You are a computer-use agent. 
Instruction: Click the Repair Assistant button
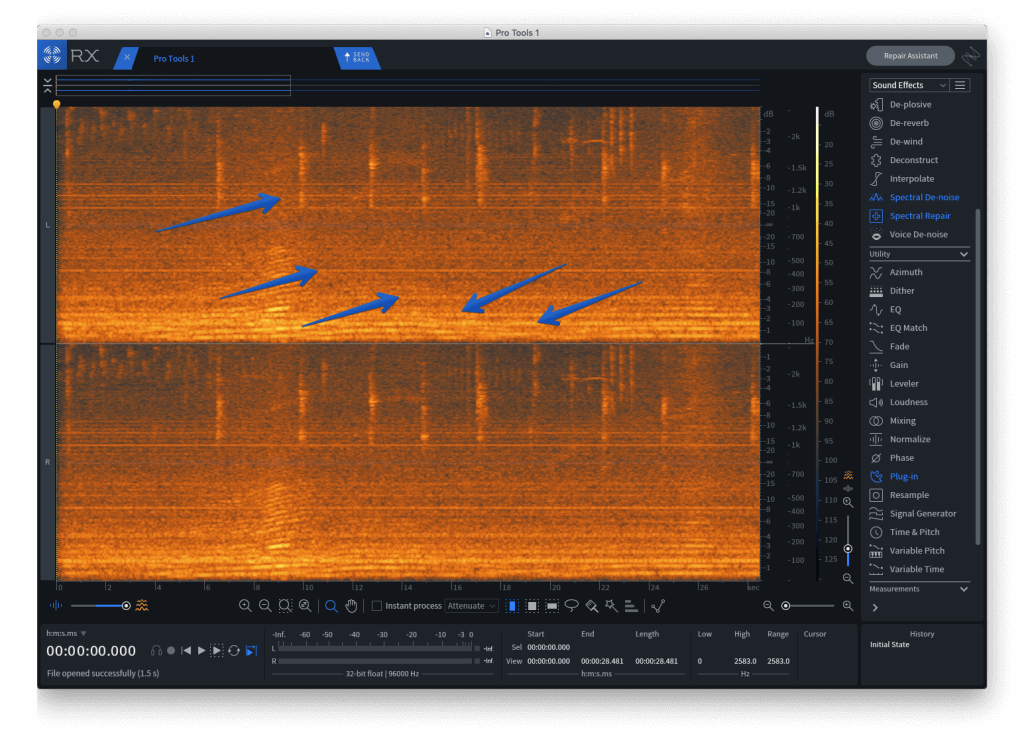[909, 56]
